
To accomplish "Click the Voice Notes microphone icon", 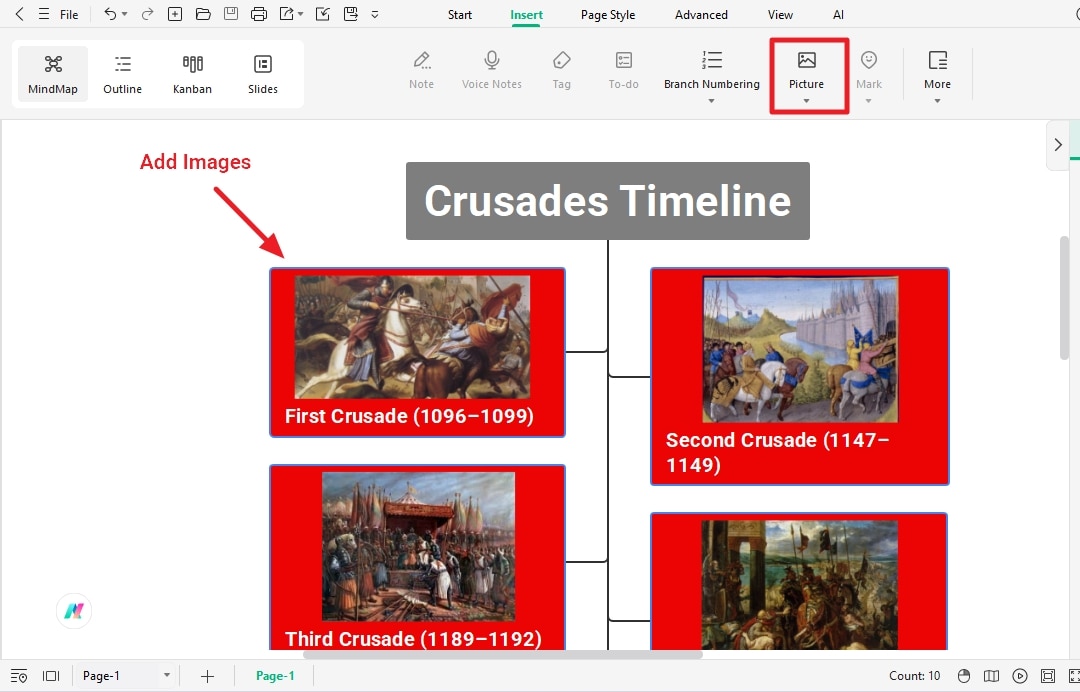I will [x=492, y=61].
